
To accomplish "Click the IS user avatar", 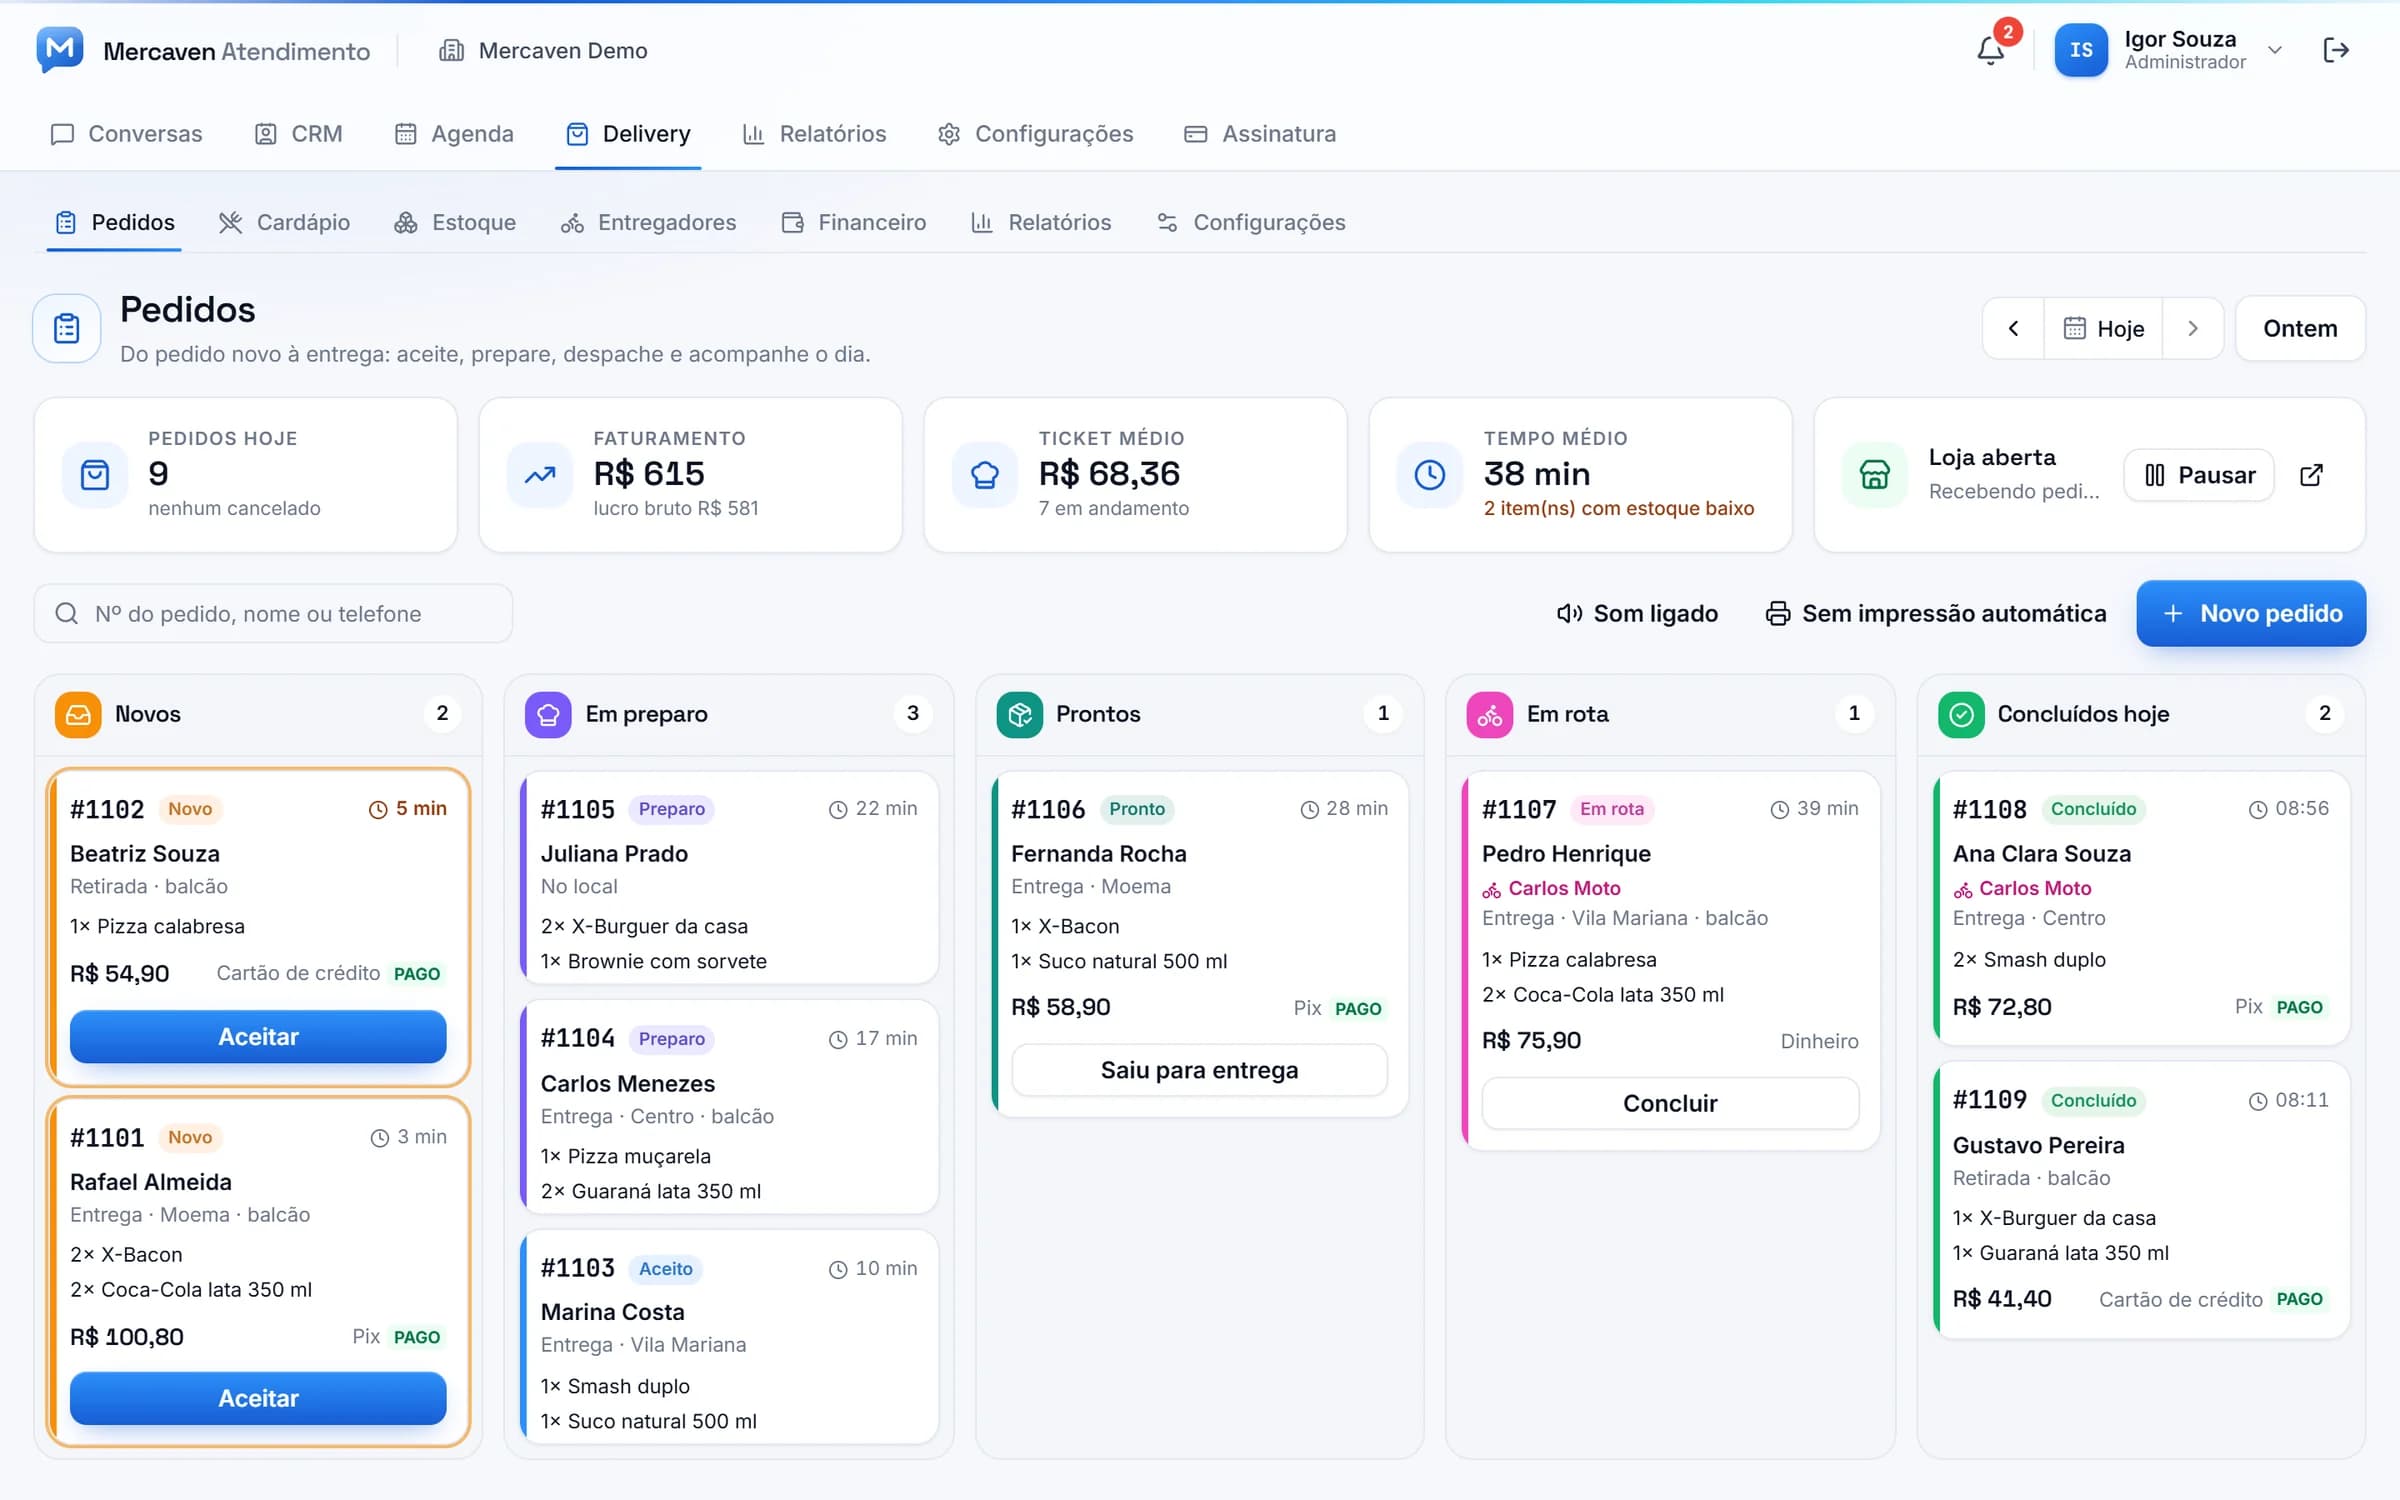I will pos(2081,50).
